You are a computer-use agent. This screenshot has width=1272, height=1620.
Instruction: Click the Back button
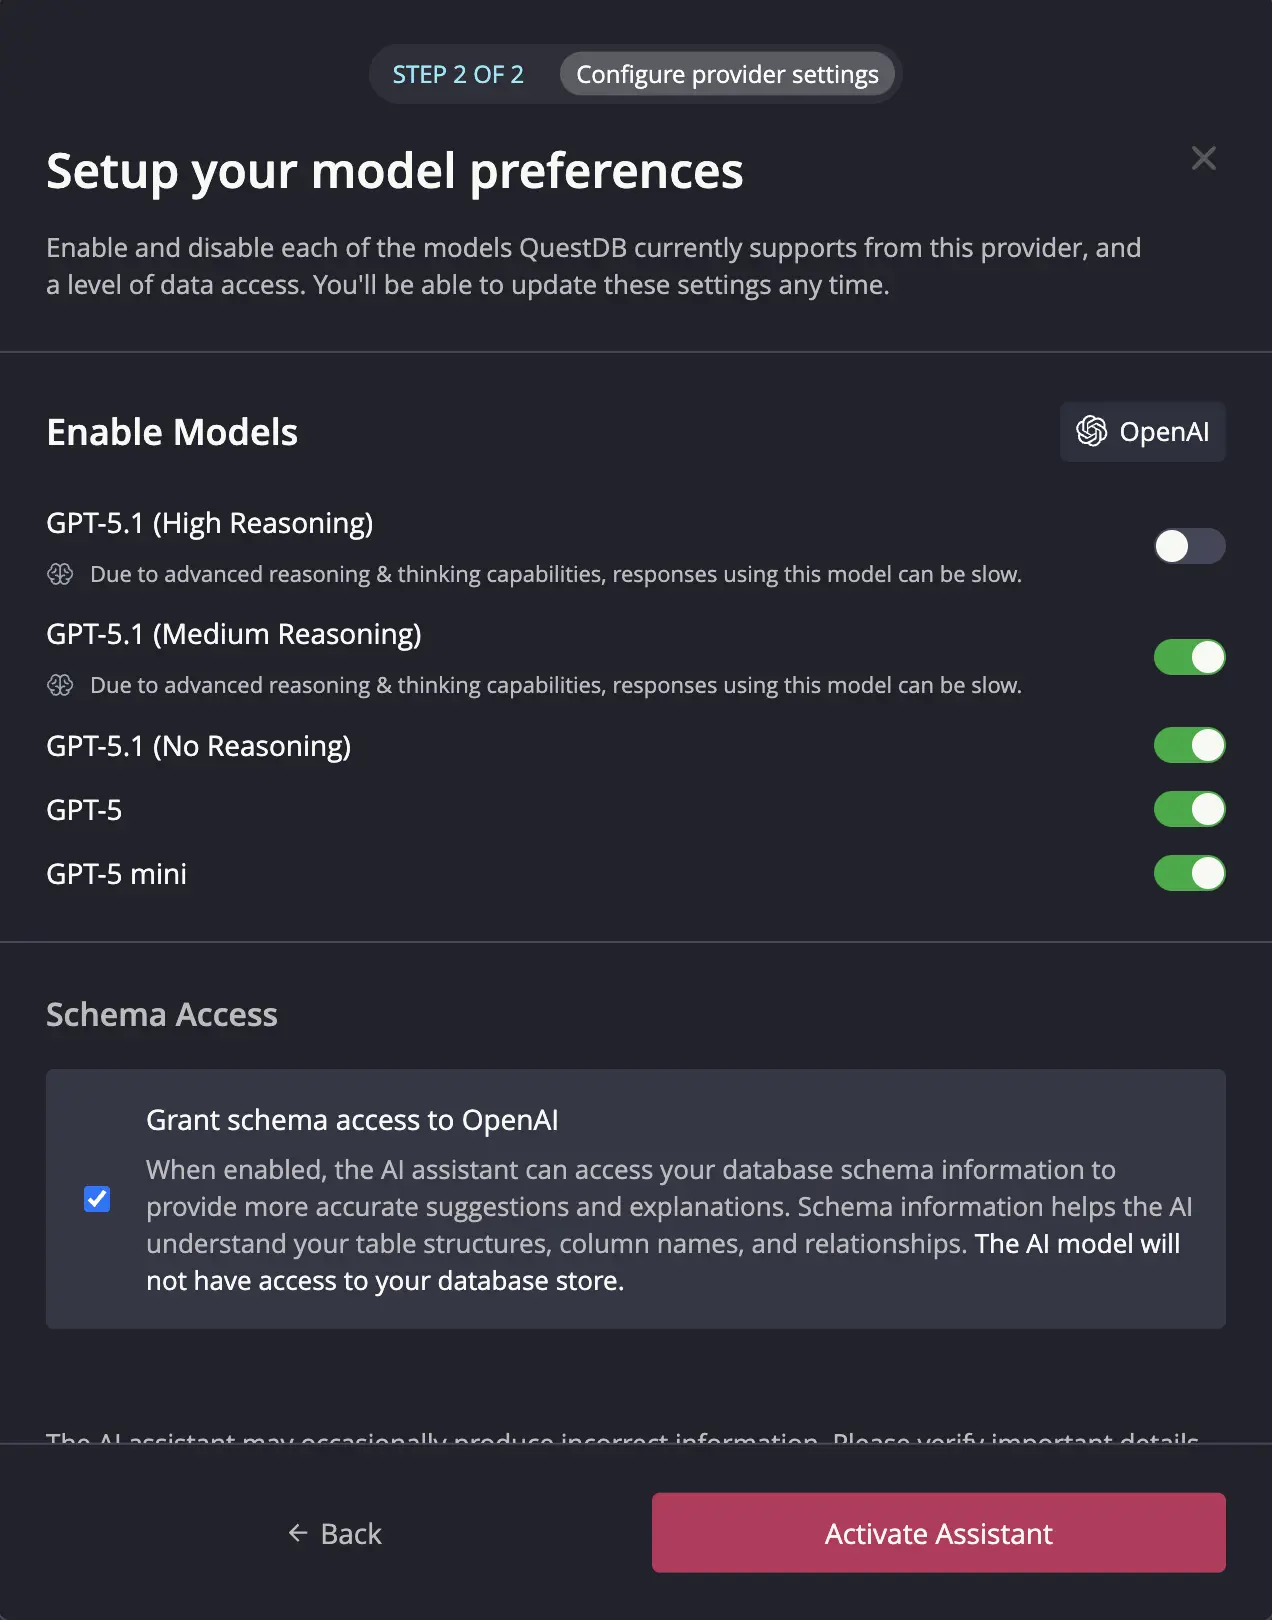[x=334, y=1532]
